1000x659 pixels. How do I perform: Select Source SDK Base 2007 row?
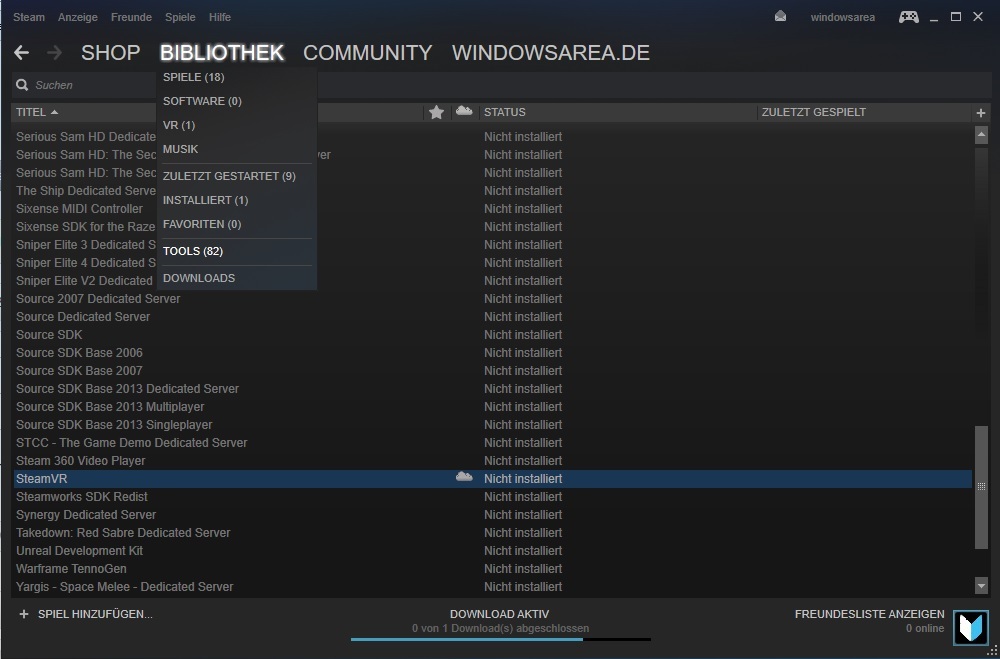(x=492, y=371)
